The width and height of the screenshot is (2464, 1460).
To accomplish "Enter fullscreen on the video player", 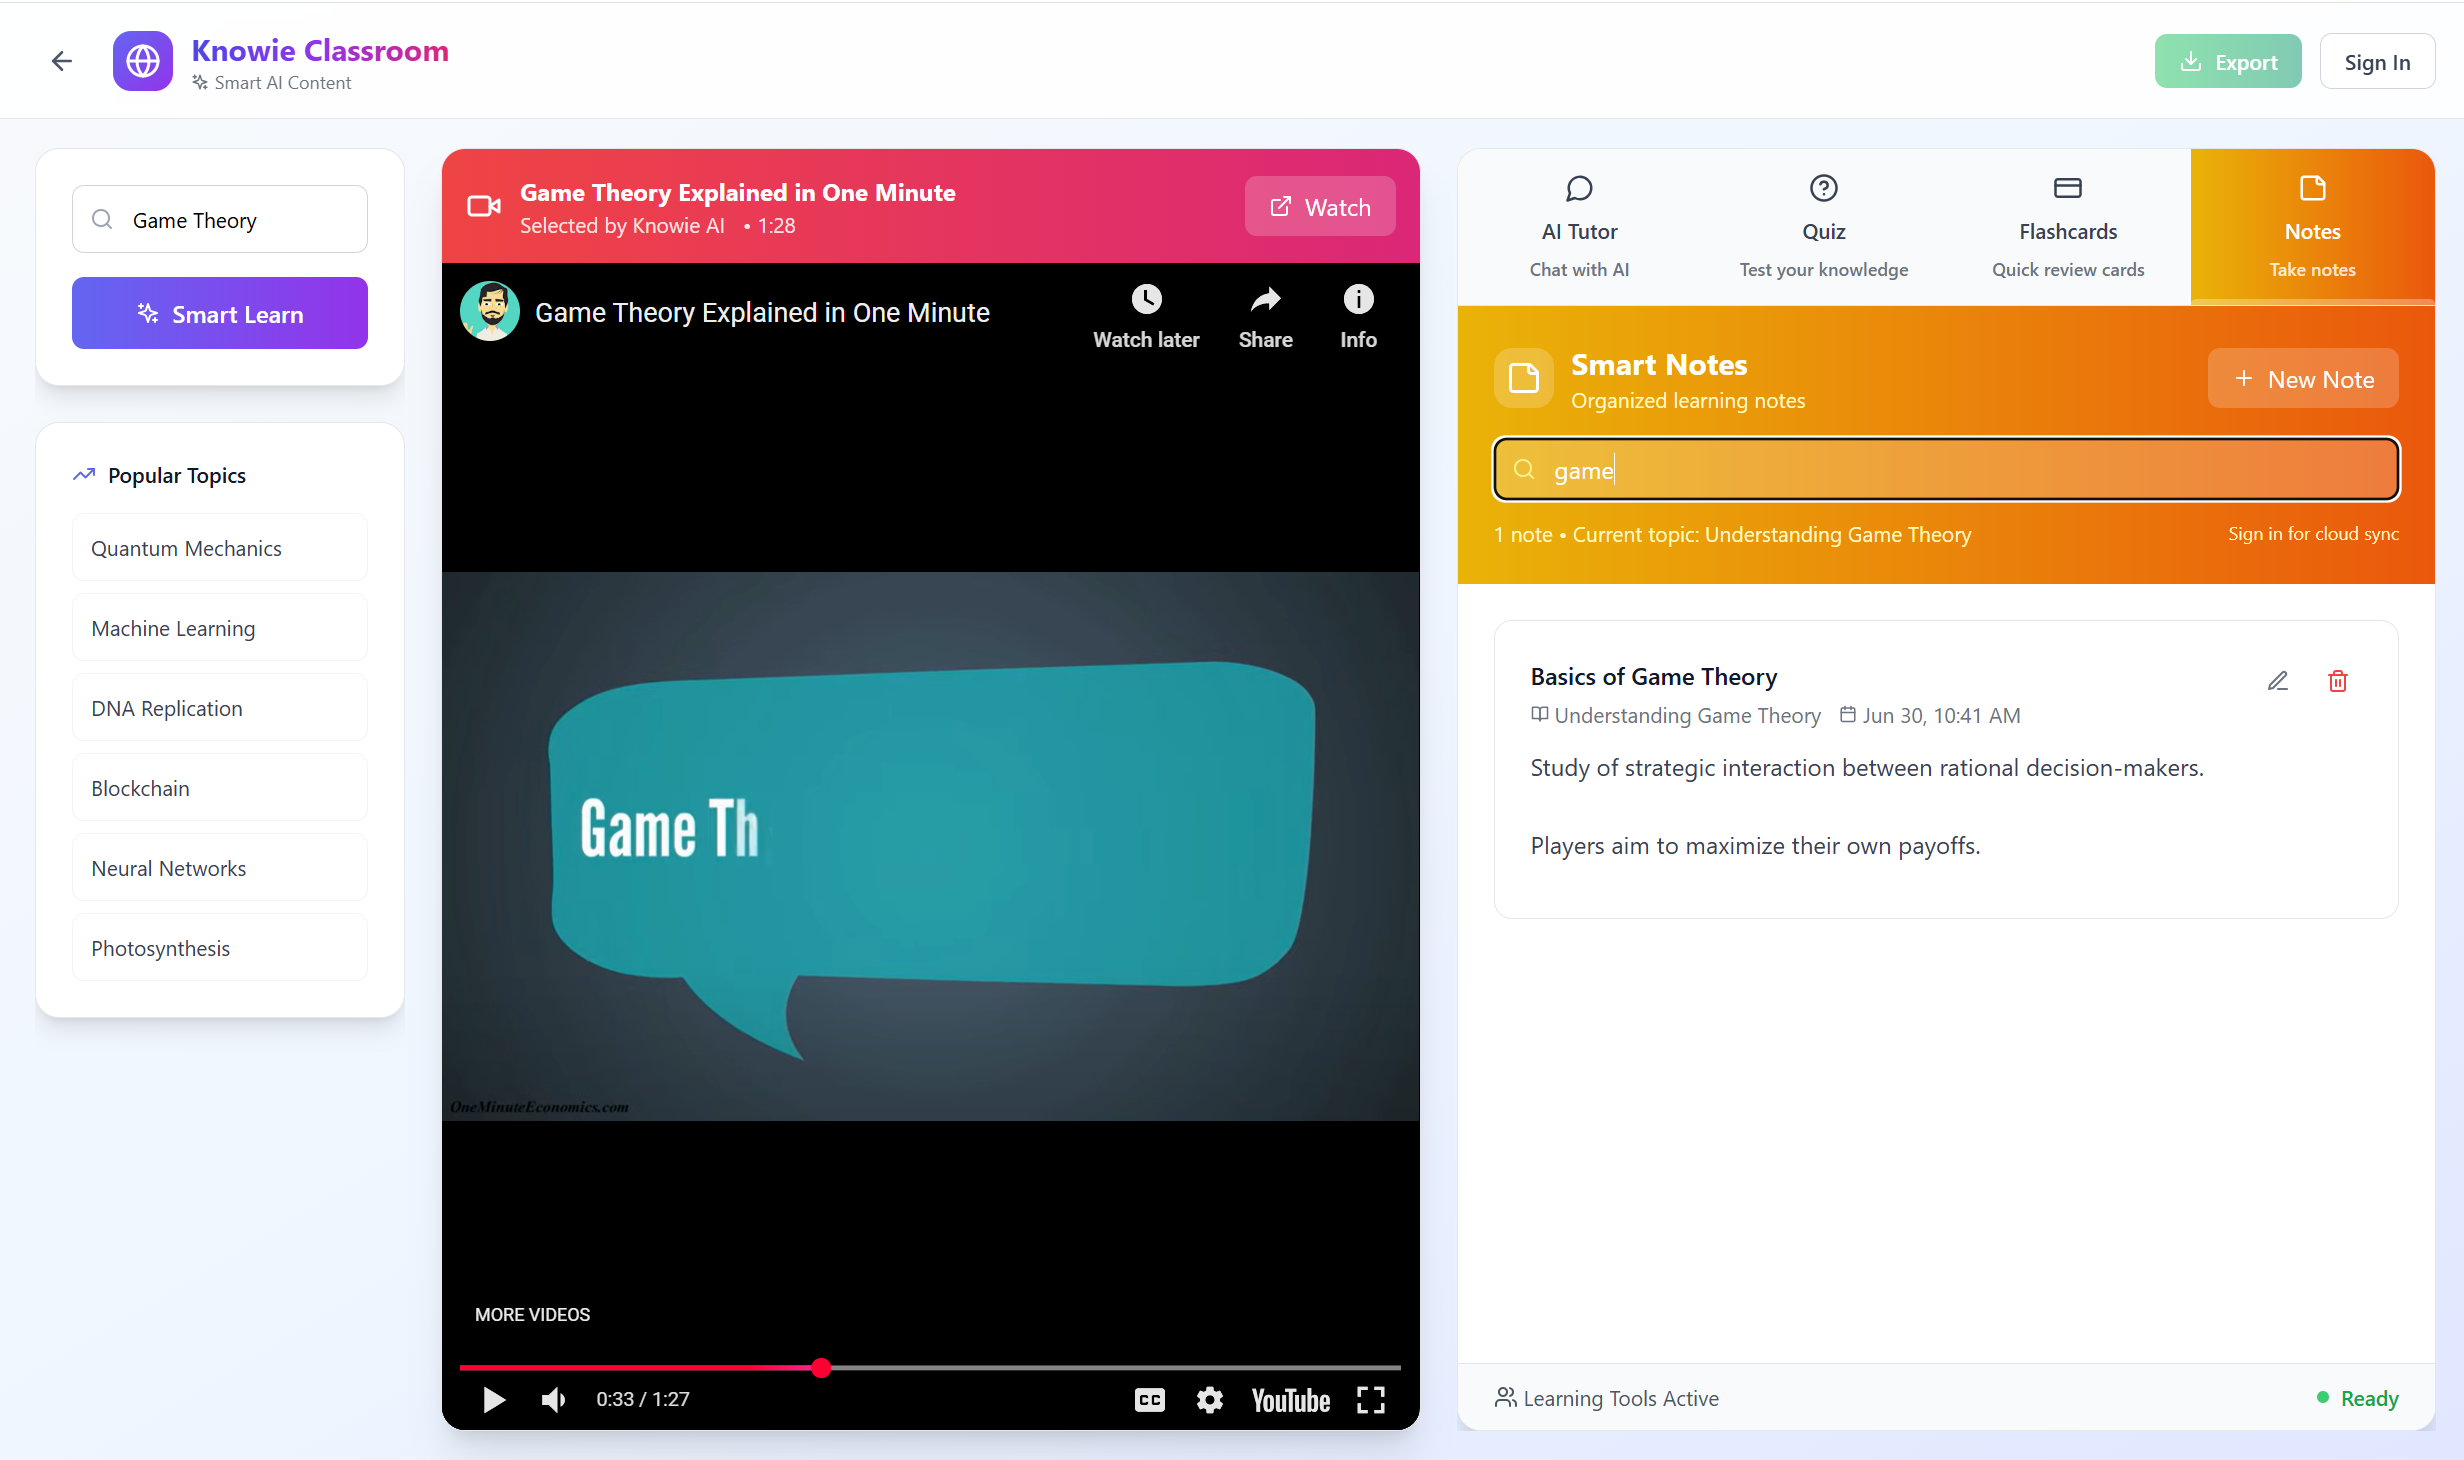I will point(1370,1399).
